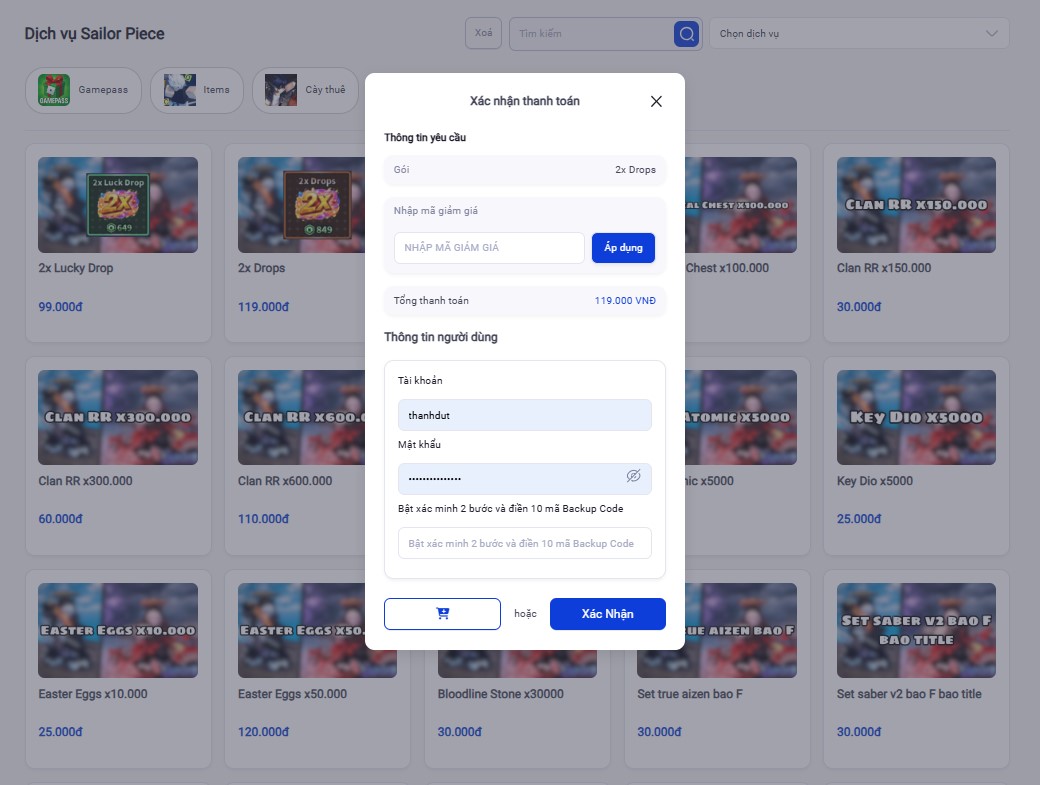
Task: Open the 2x Drops product thumbnail
Action: click(301, 205)
